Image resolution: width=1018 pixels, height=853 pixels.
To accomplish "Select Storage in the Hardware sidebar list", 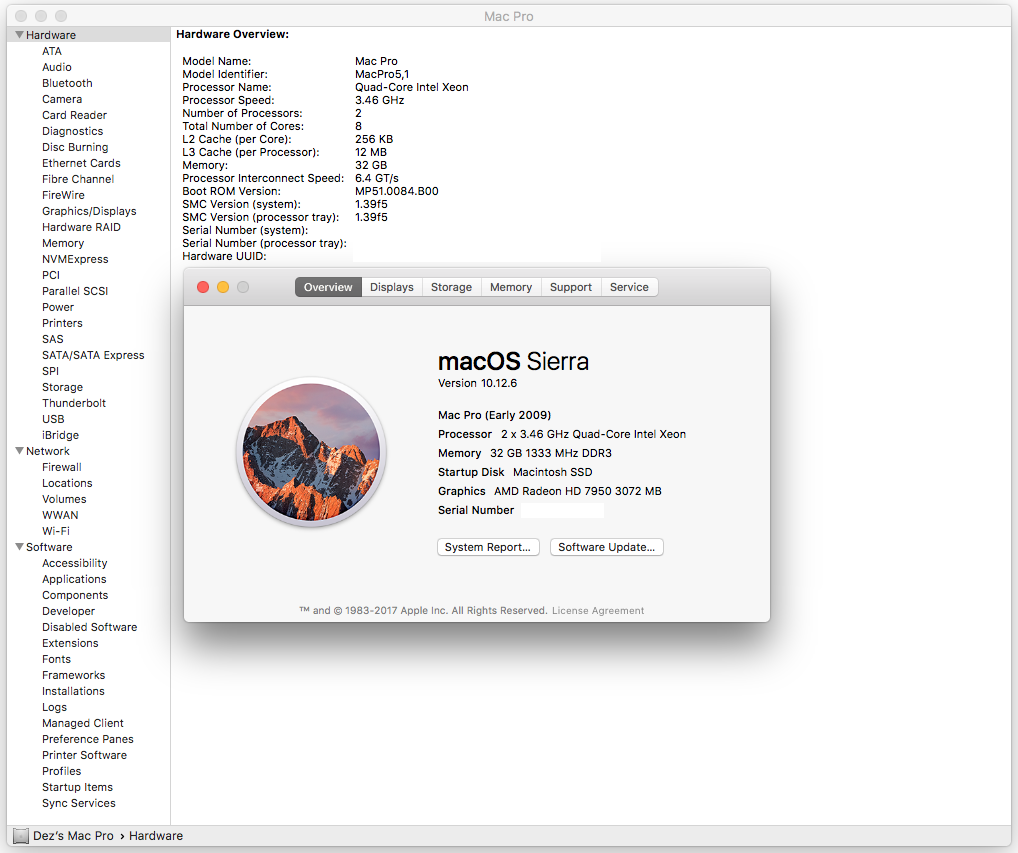I will [62, 387].
